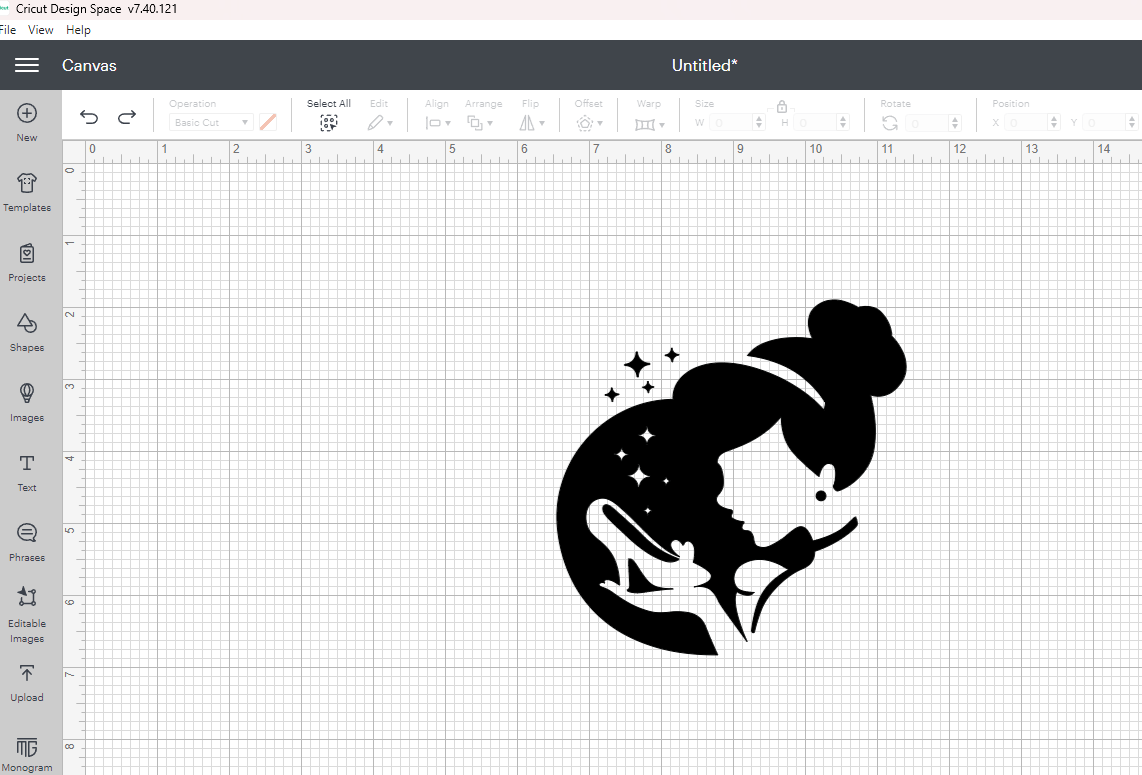Open the File menu
This screenshot has width=1142, height=775.
tap(7, 30)
